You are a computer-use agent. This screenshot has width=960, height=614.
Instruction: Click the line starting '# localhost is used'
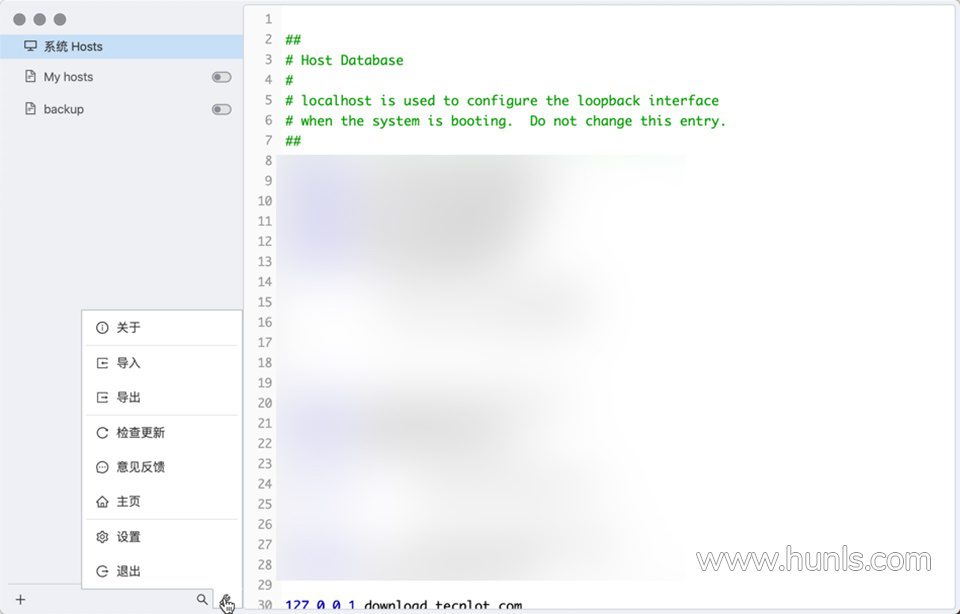[x=502, y=100]
